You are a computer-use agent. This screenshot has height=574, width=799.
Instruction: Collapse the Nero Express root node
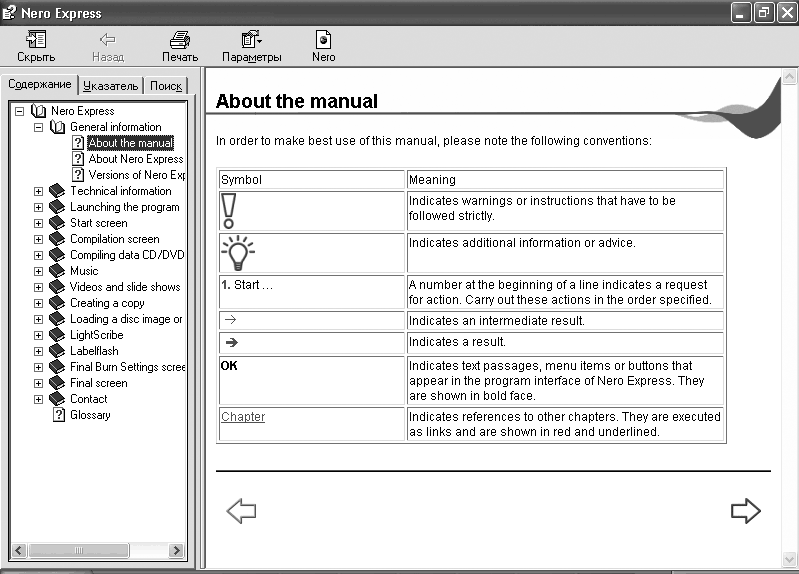click(x=19, y=111)
